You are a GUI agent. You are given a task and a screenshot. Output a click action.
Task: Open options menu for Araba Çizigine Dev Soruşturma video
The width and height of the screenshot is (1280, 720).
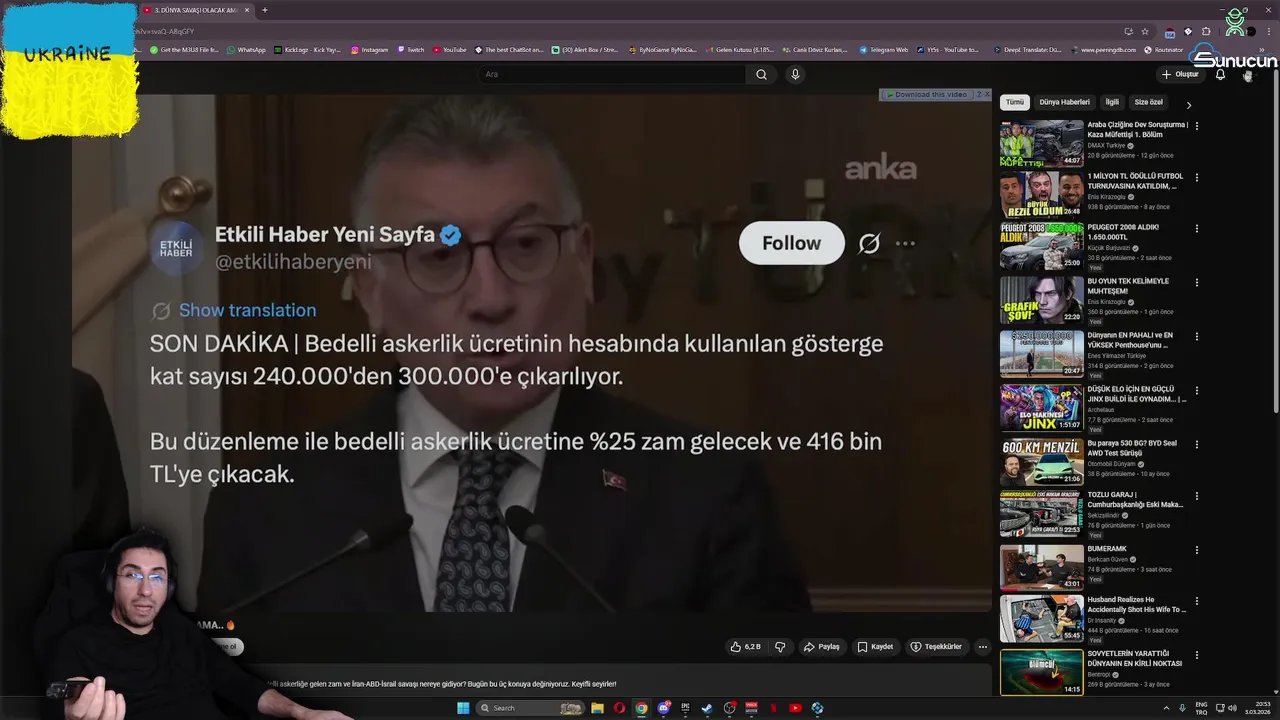click(1196, 126)
